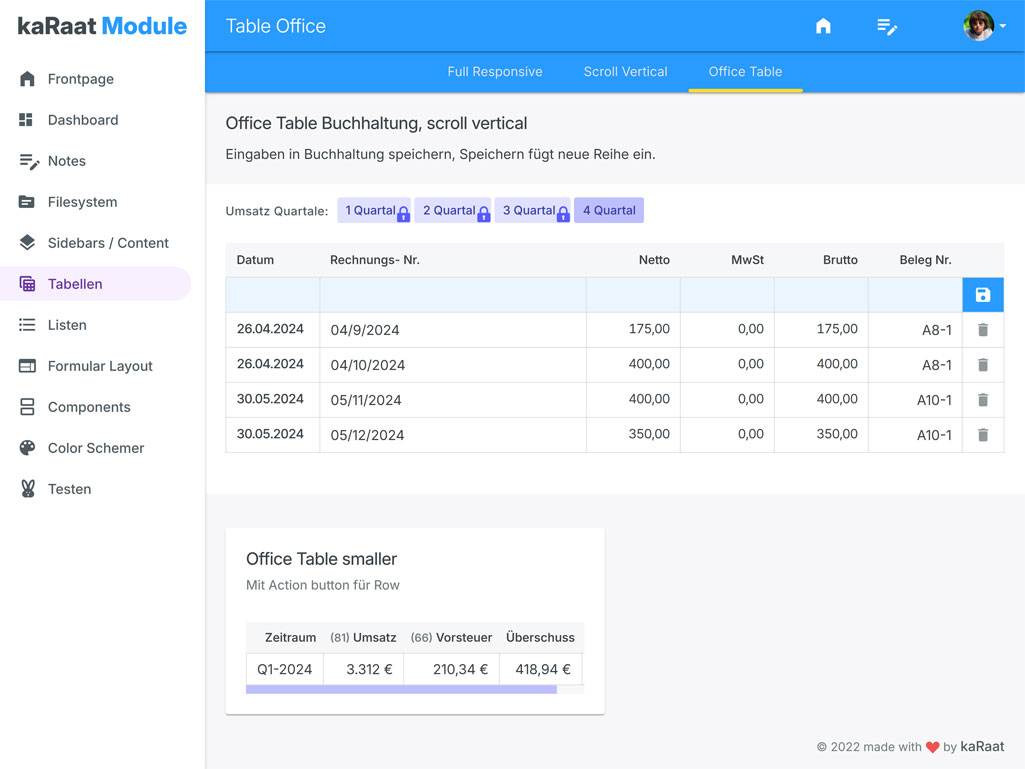Toggle the 4 Quartal selection
The width and height of the screenshot is (1025, 769).
pyautogui.click(x=608, y=210)
